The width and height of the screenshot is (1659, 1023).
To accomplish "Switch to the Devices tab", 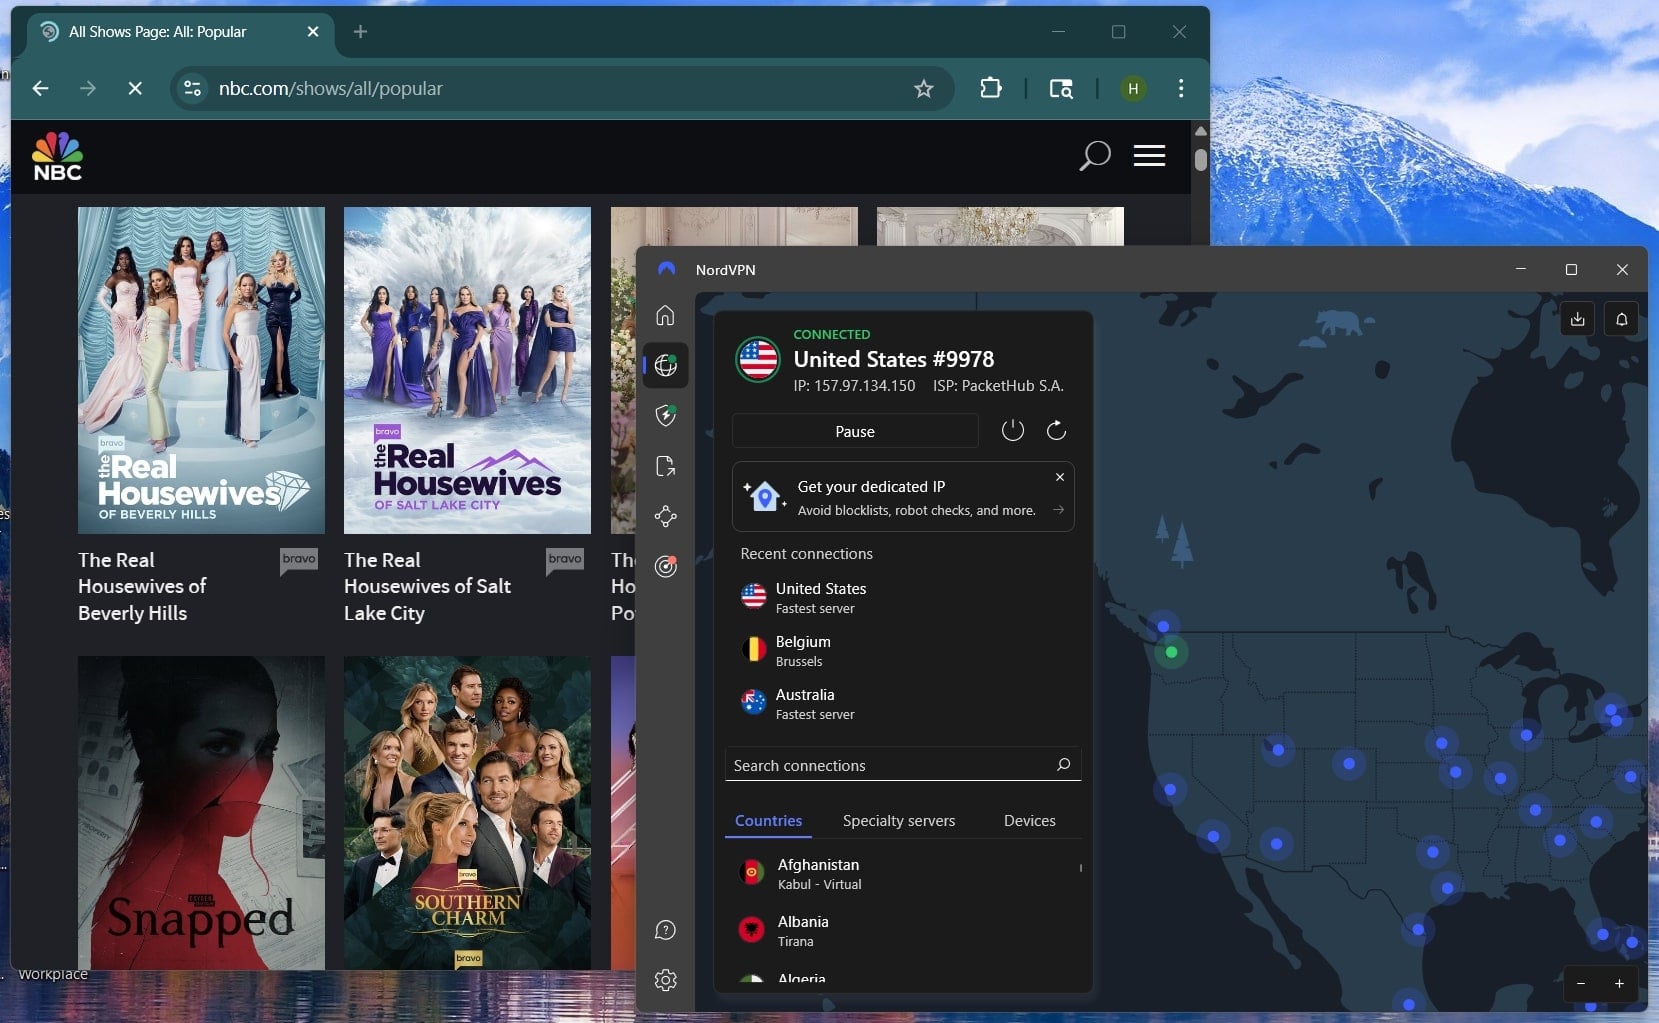I will 1029,820.
